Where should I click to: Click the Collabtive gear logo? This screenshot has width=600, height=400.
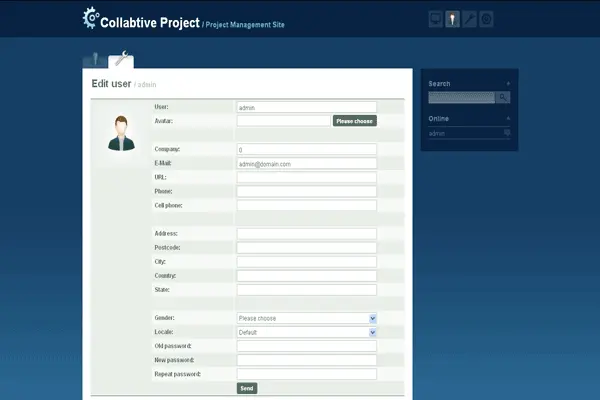(90, 18)
